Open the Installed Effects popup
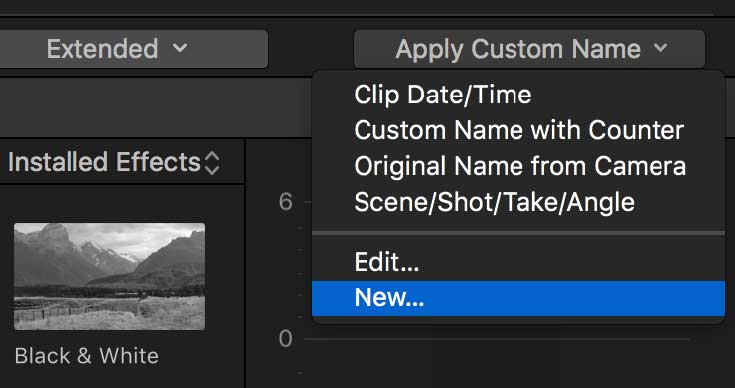 point(114,163)
